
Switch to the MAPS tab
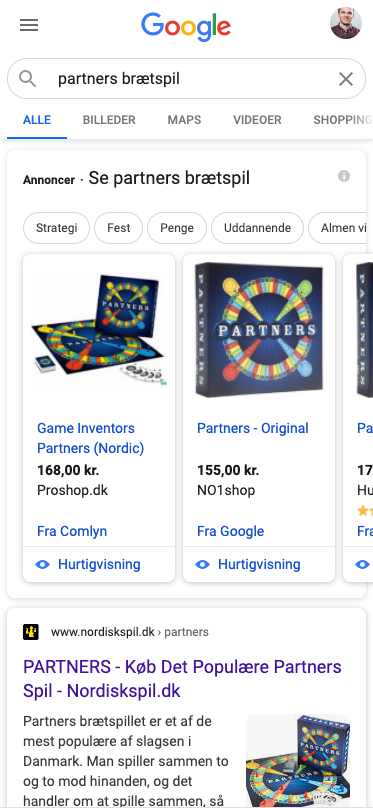click(x=184, y=120)
